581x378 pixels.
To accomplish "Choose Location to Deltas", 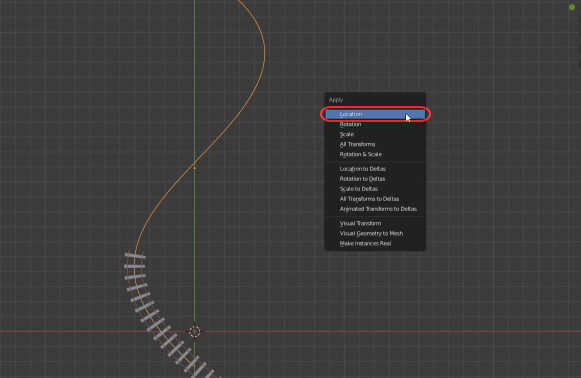I will tap(375, 169).
